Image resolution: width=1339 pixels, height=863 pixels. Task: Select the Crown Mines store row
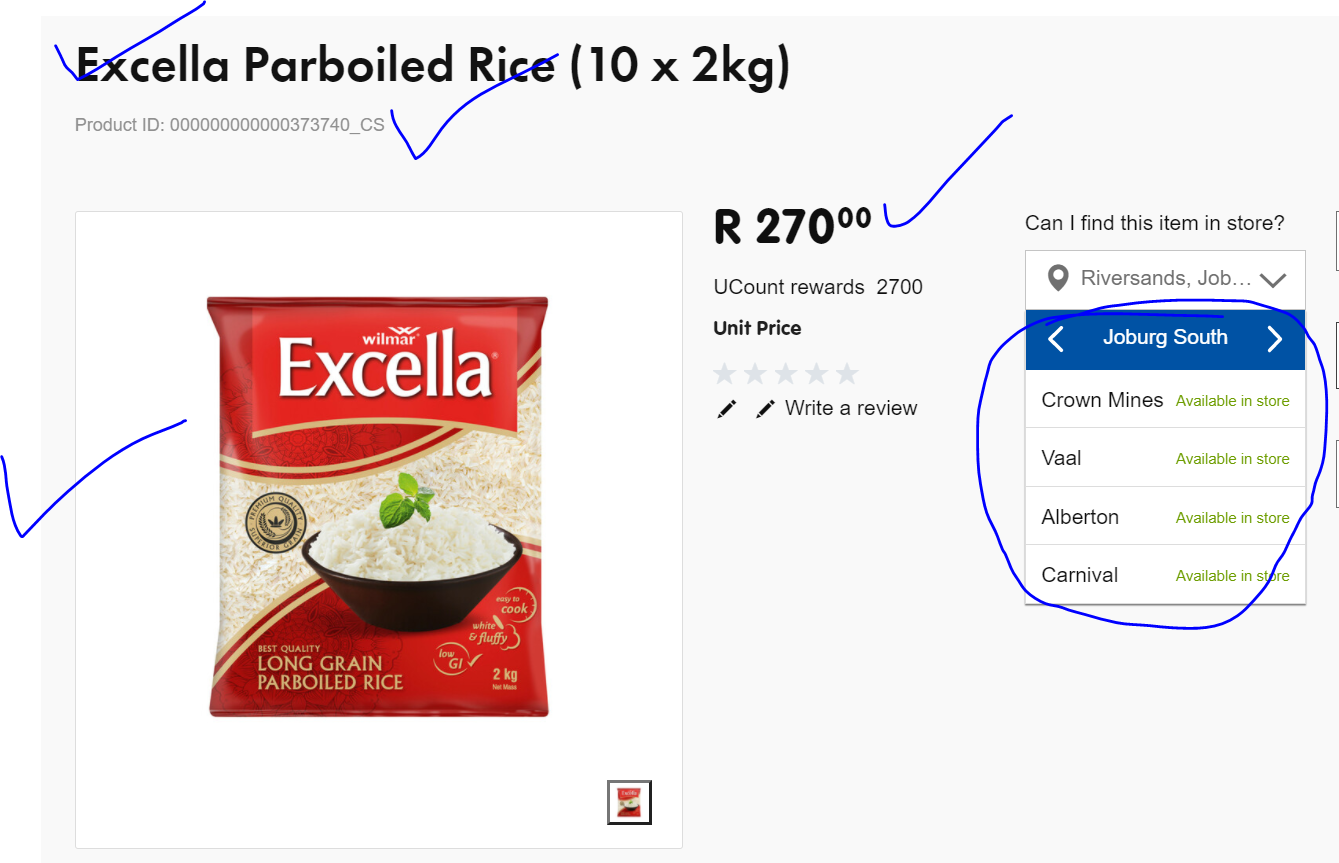click(x=1165, y=400)
